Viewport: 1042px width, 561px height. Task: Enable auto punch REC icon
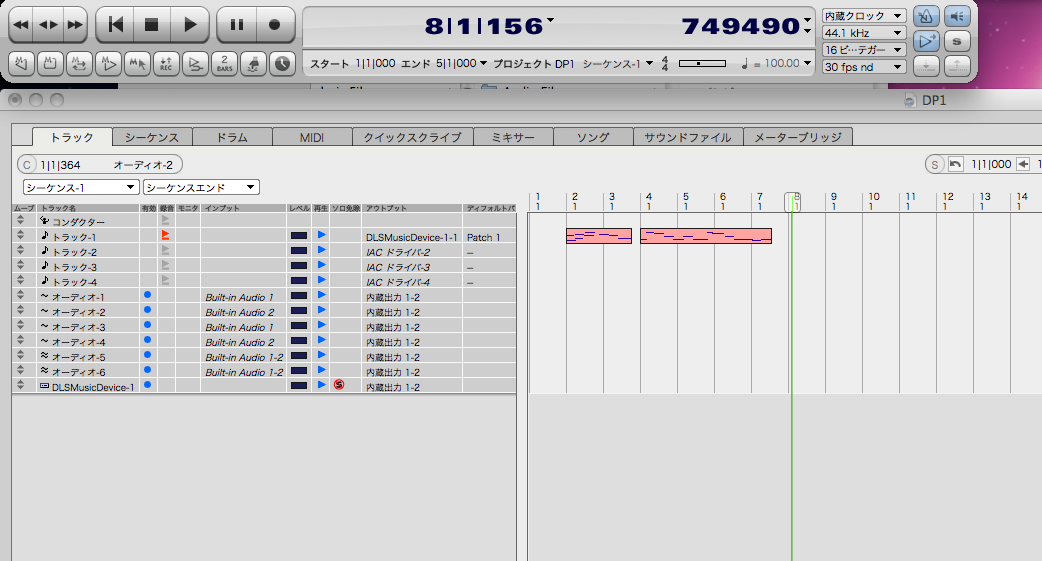(166, 64)
